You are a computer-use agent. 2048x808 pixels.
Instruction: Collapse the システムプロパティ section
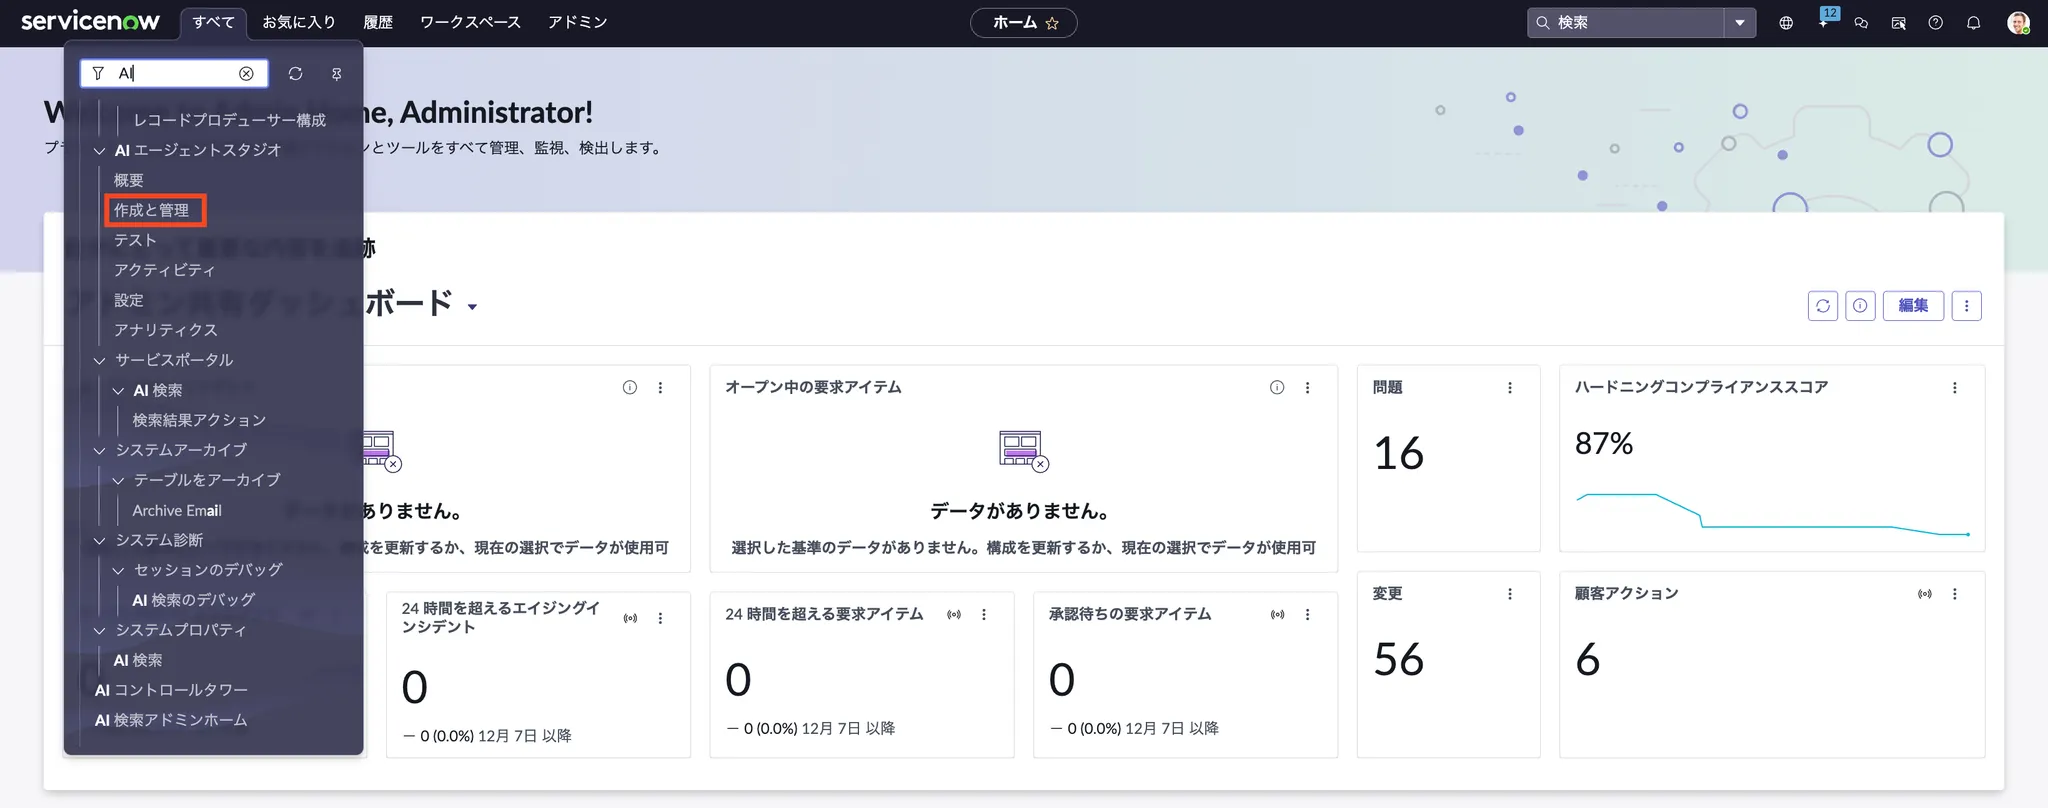[99, 631]
